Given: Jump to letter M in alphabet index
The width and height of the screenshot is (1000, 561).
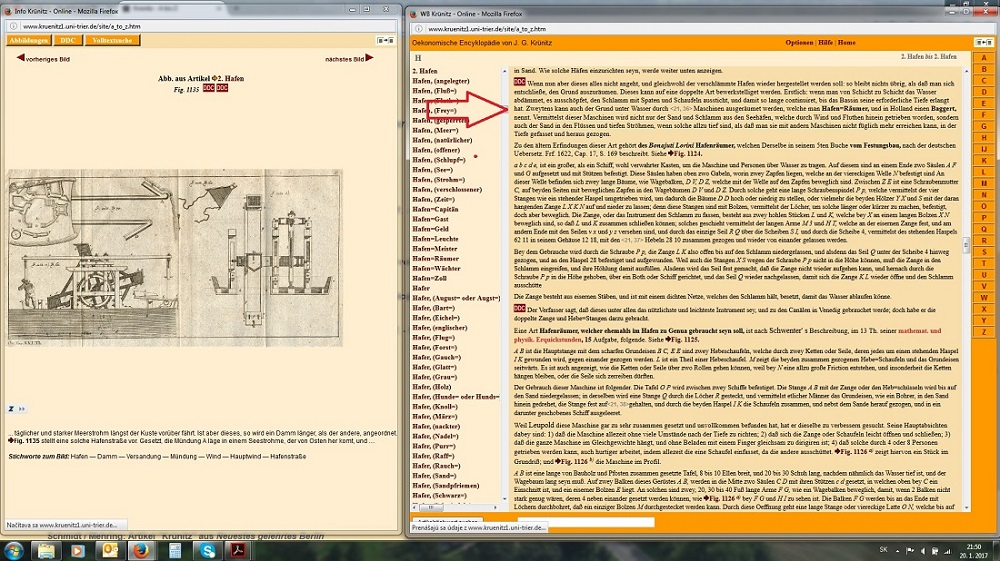Looking at the screenshot, I should click(x=984, y=182).
